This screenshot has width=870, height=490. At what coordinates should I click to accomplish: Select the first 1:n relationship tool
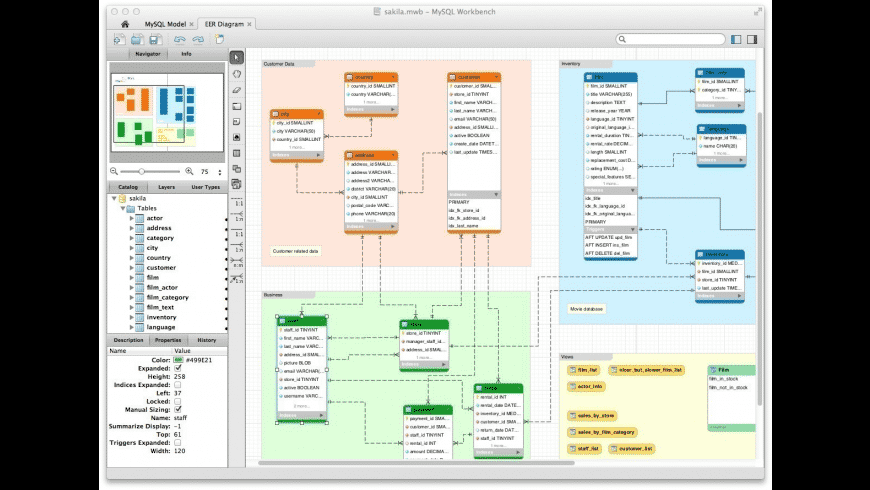tap(237, 218)
